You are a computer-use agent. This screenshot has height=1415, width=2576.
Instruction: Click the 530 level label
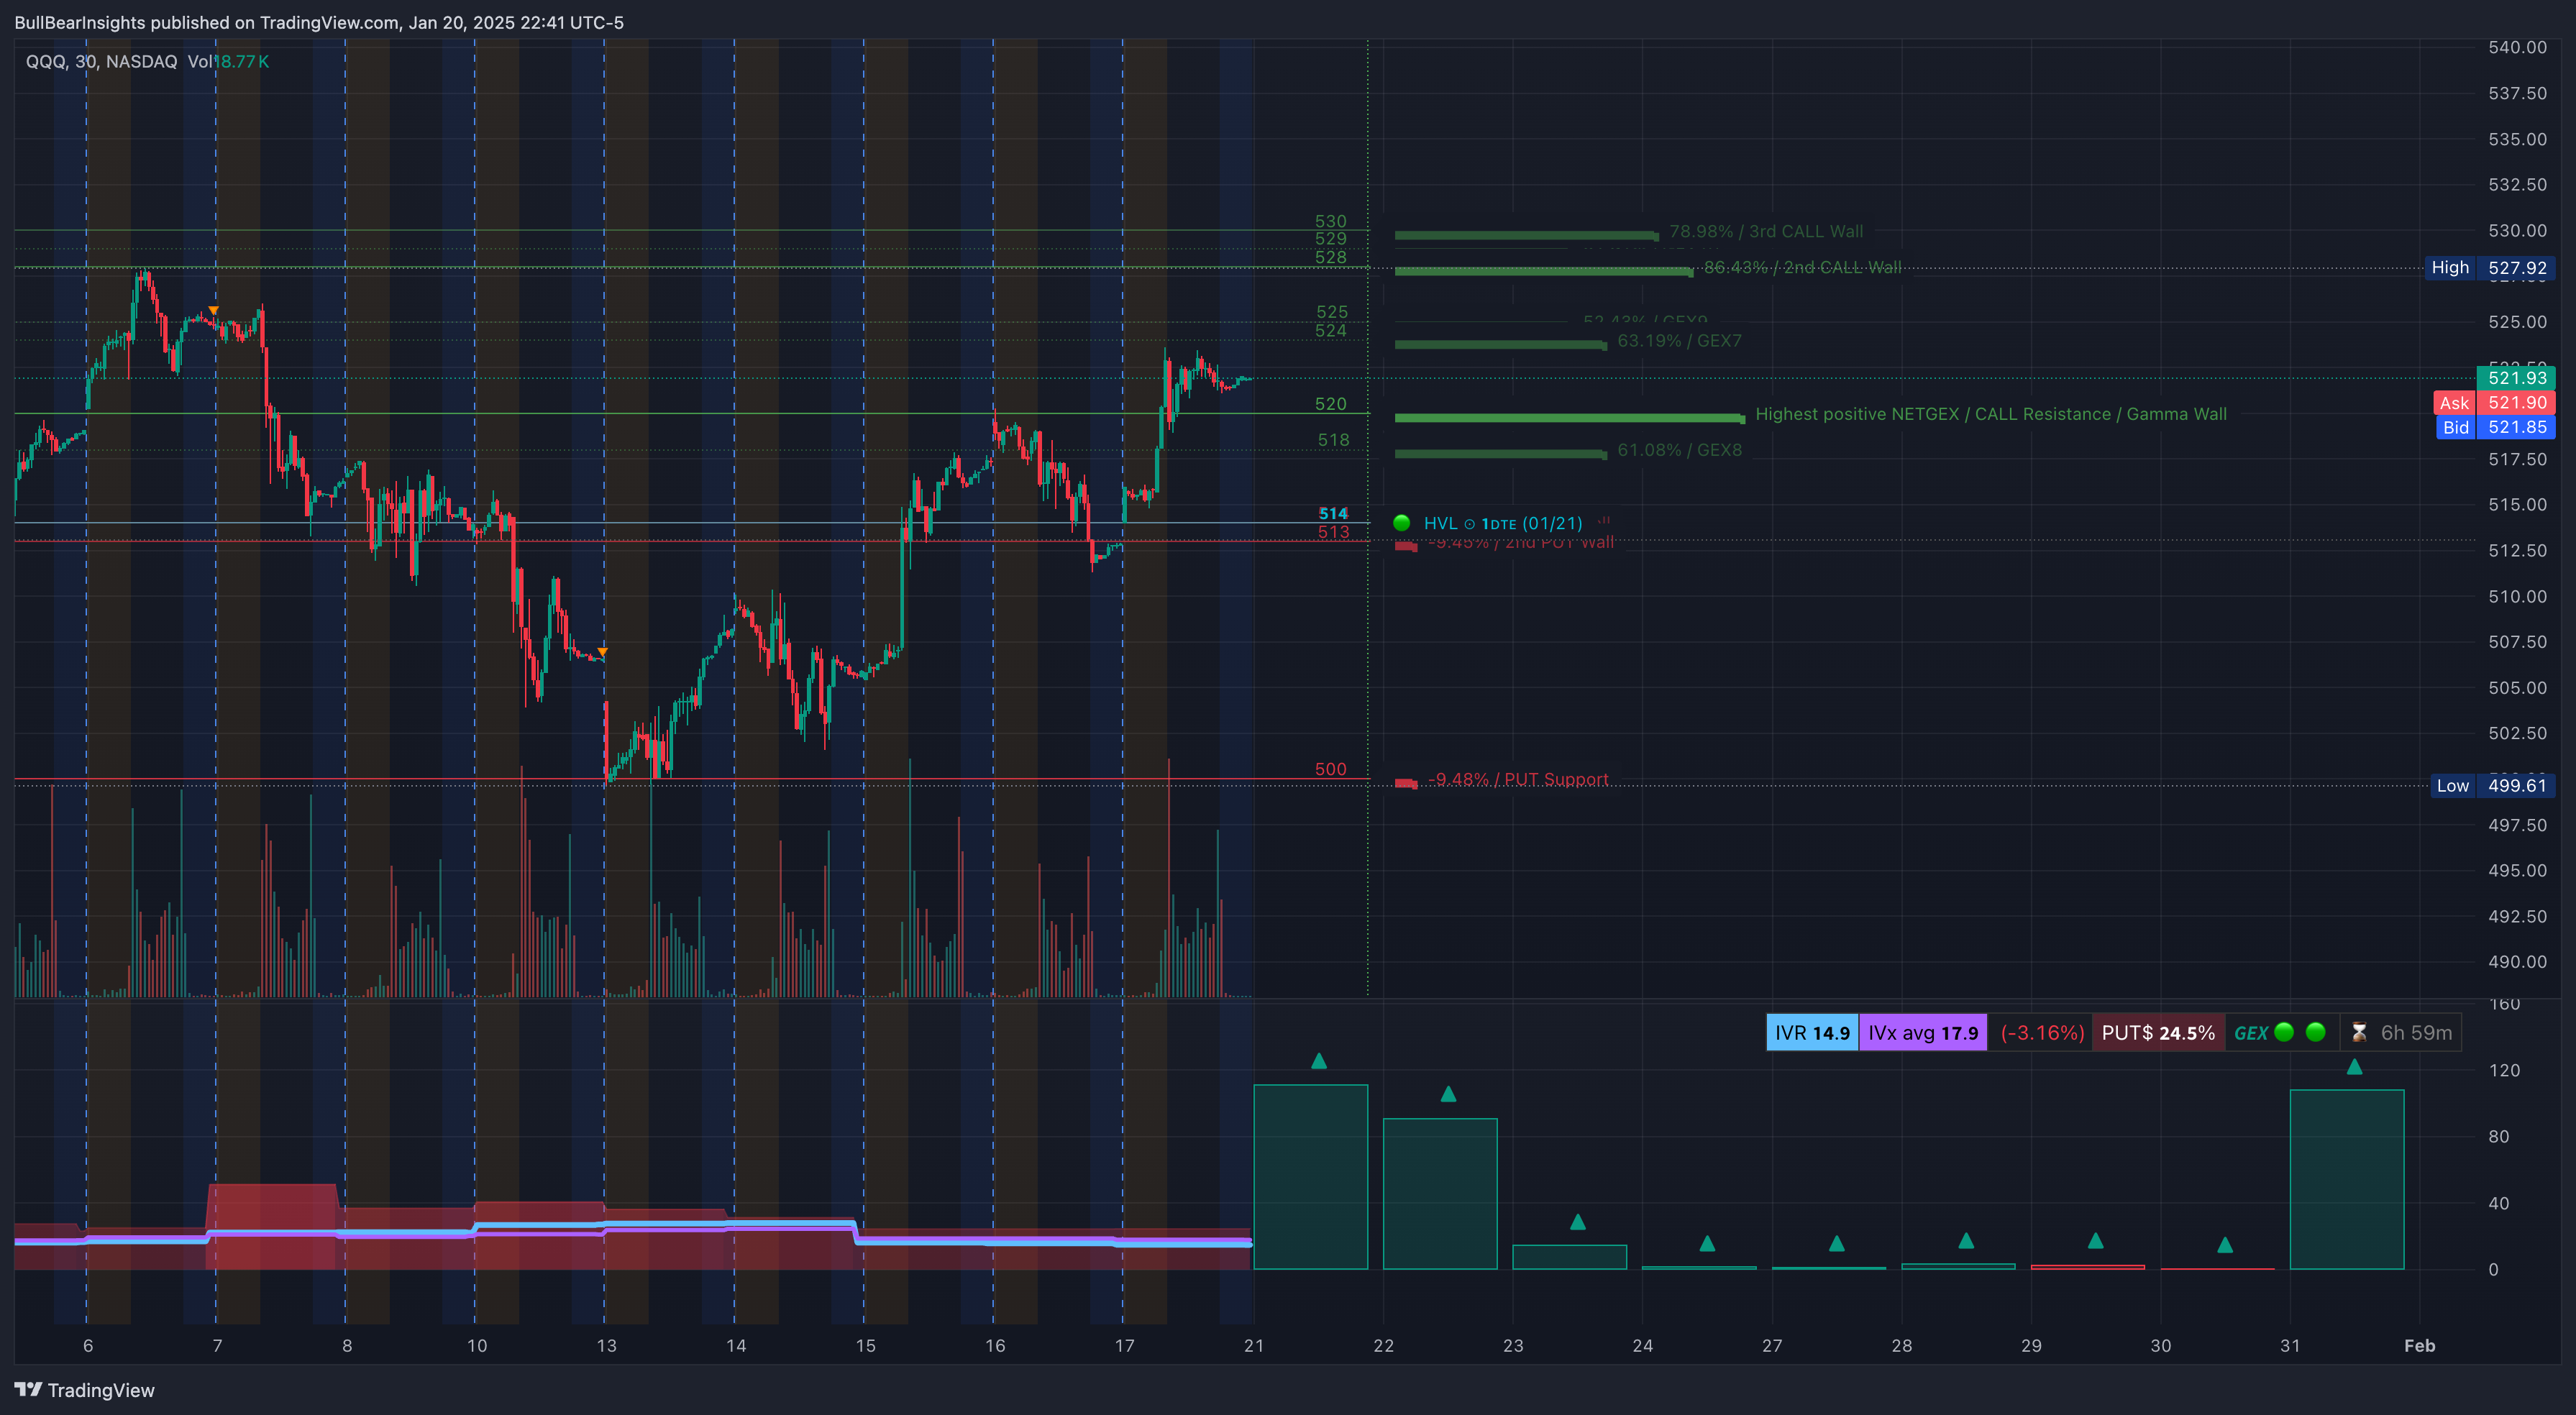(1330, 221)
